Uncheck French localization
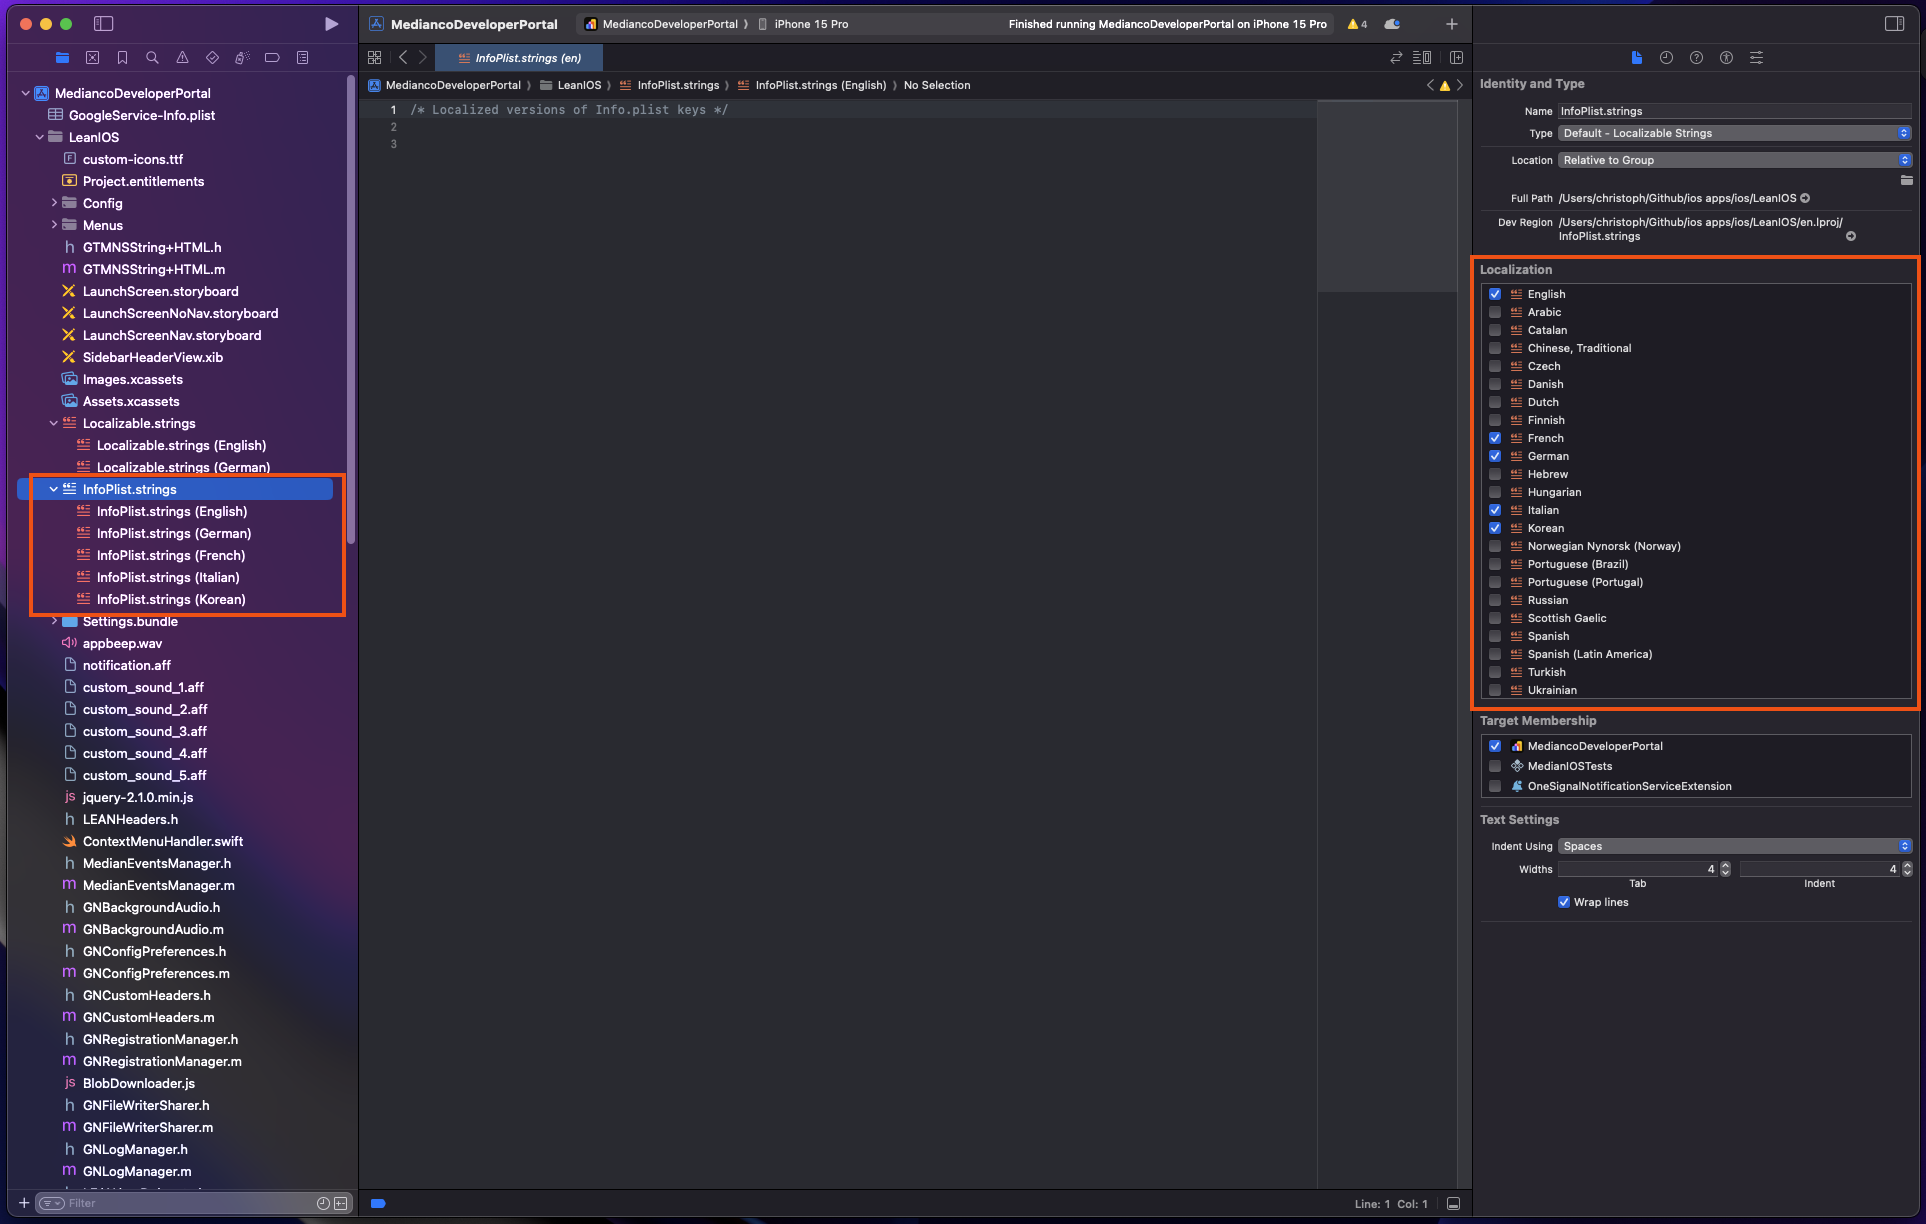This screenshot has width=1926, height=1224. (1495, 438)
